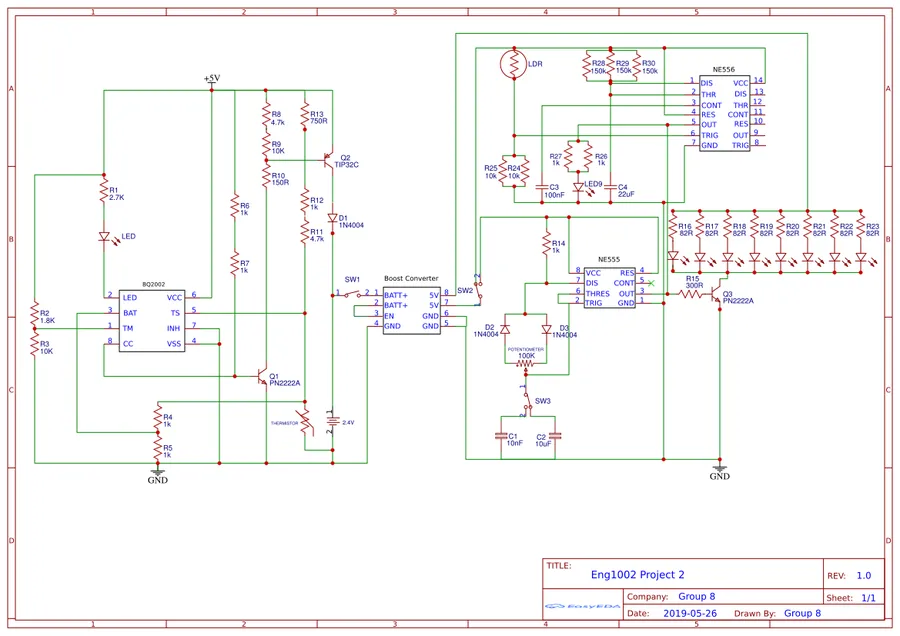The image size is (900, 636).
Task: Click diode D1 1N4004 symbol
Action: pyautogui.click(x=332, y=218)
